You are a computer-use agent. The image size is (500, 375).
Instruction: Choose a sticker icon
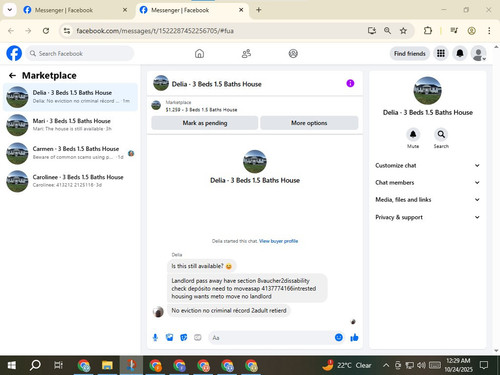pos(184,338)
